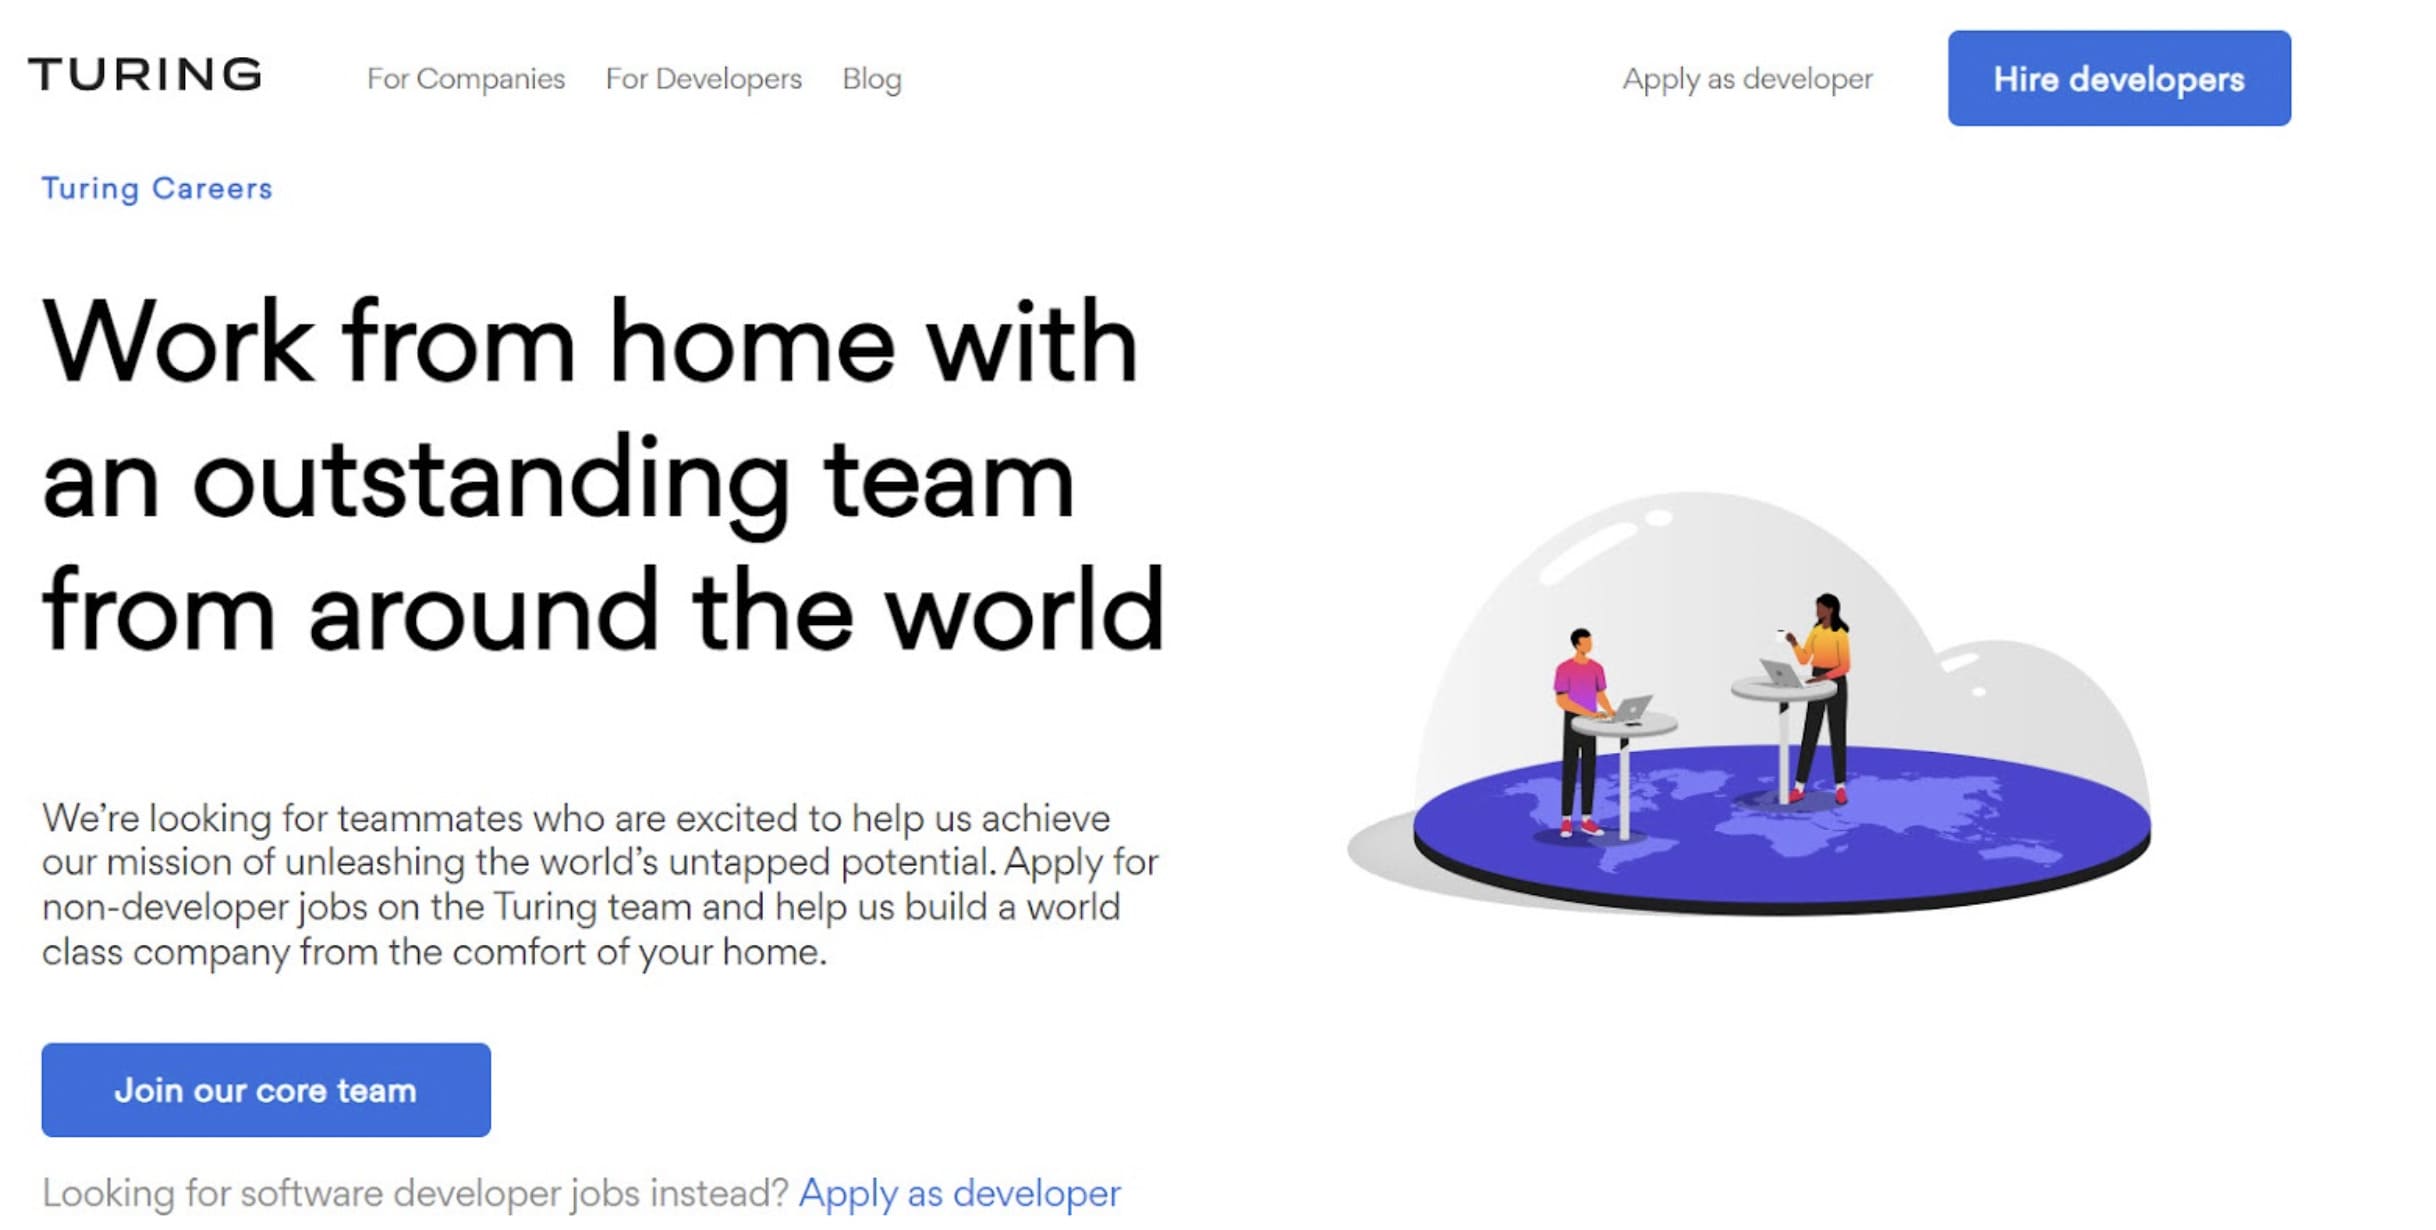Click the laptop on the woman's table
Screen dimensions: 2436x1230
click(1780, 673)
